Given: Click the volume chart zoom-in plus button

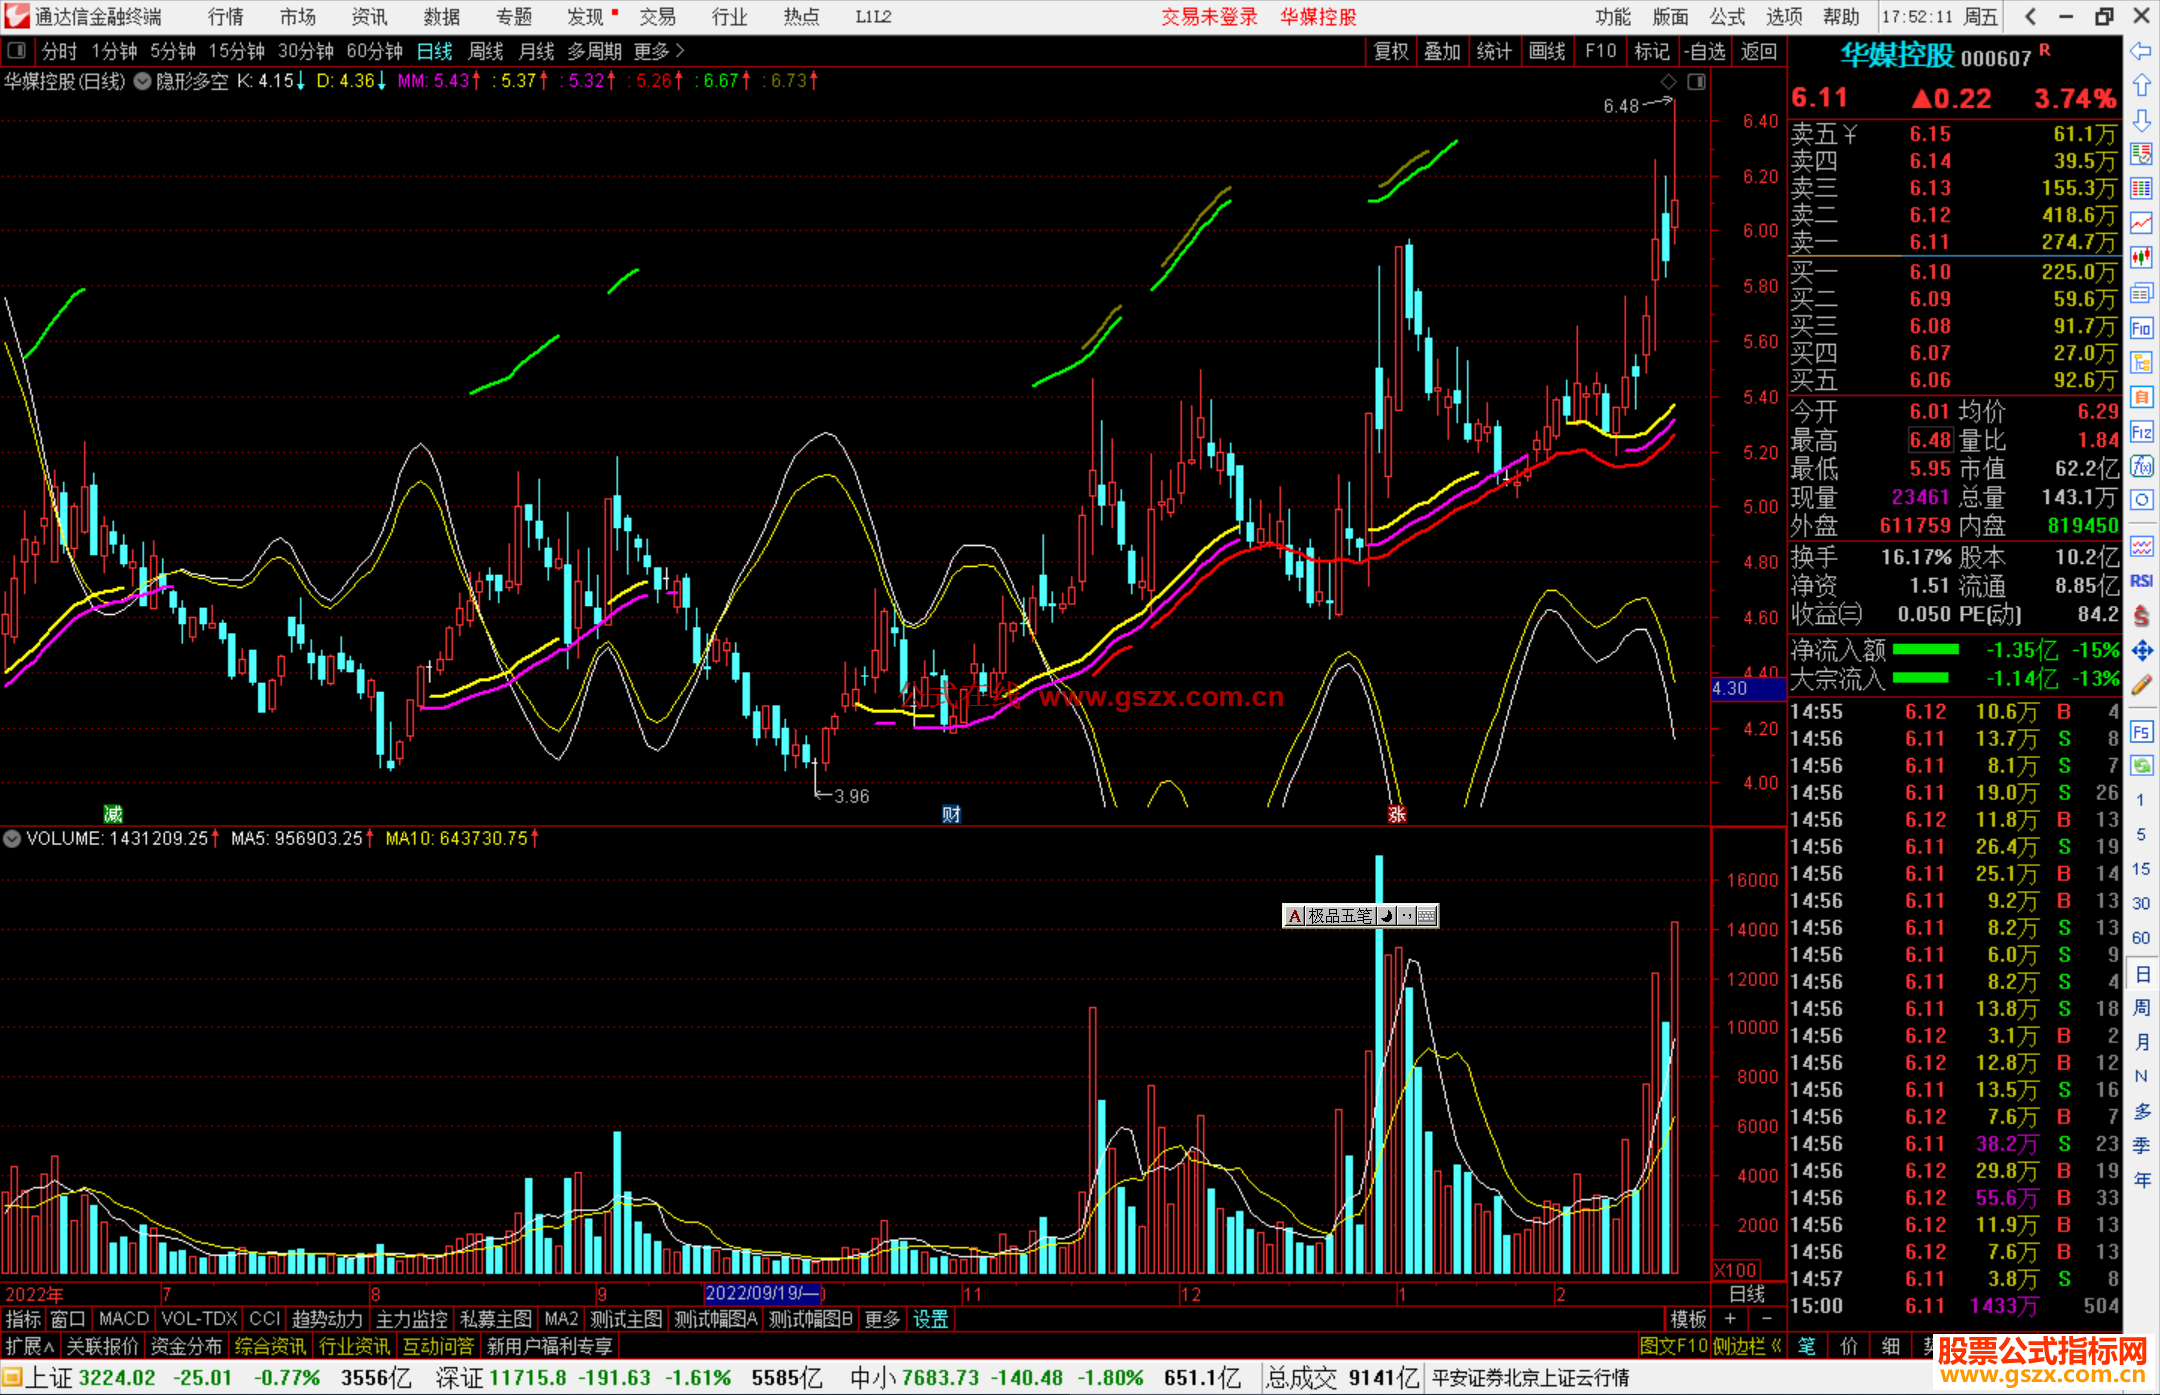Looking at the screenshot, I should [1730, 1319].
